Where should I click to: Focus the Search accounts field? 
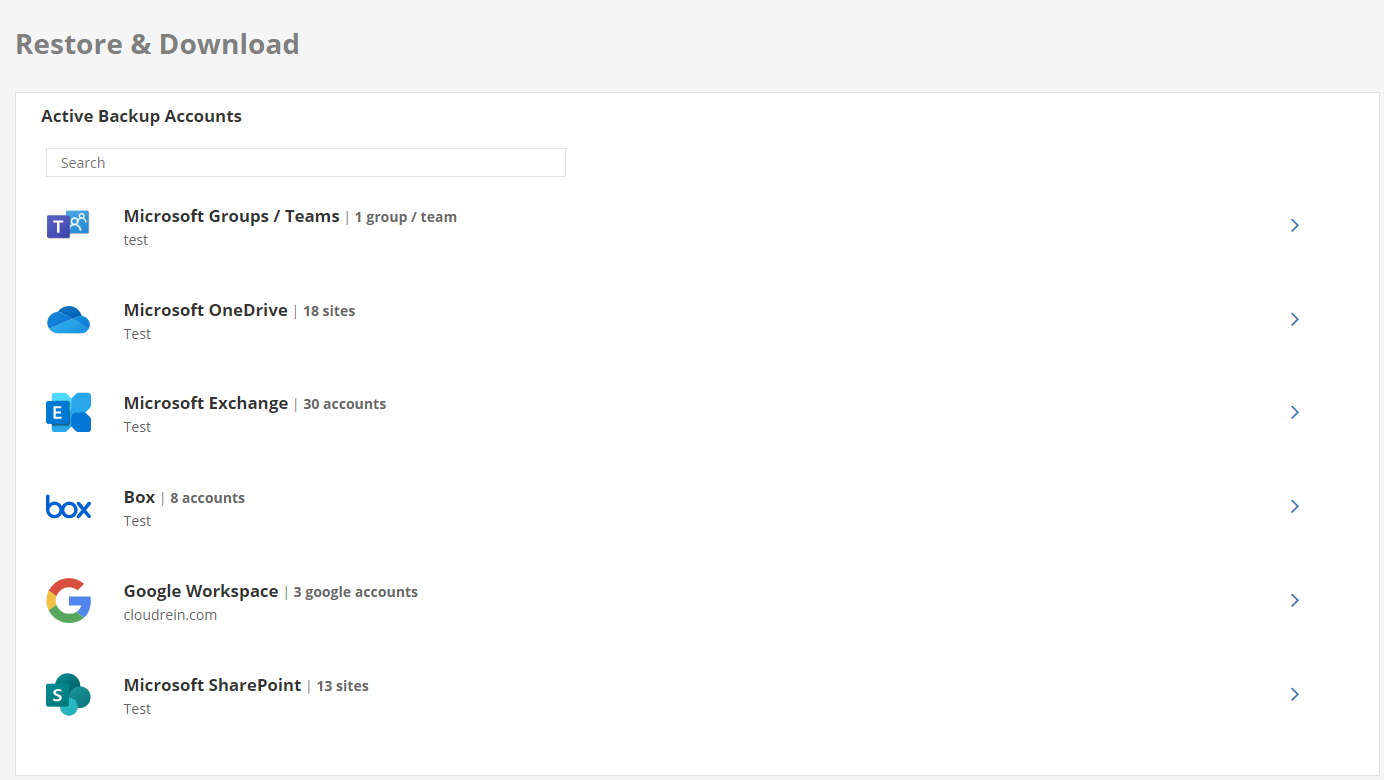[306, 163]
